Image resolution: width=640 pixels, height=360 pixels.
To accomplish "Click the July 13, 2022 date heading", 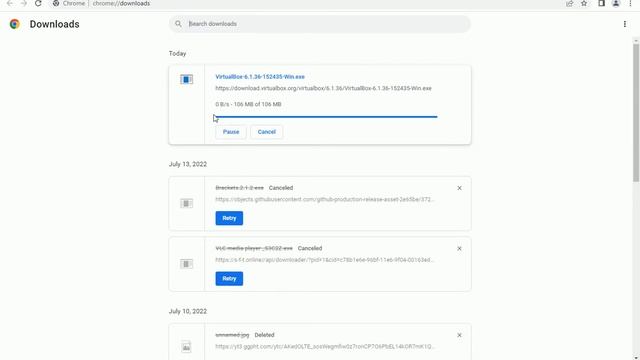I will pyautogui.click(x=188, y=164).
